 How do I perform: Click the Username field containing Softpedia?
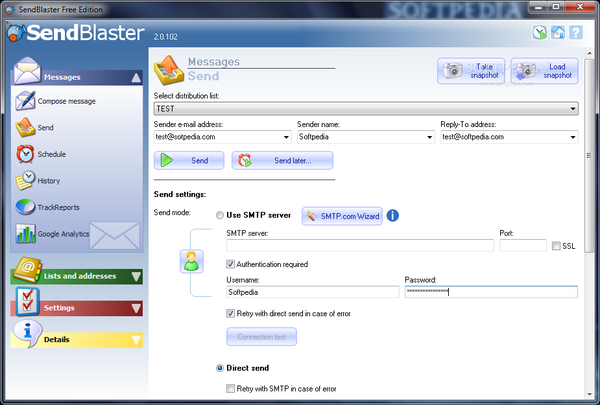(x=313, y=292)
